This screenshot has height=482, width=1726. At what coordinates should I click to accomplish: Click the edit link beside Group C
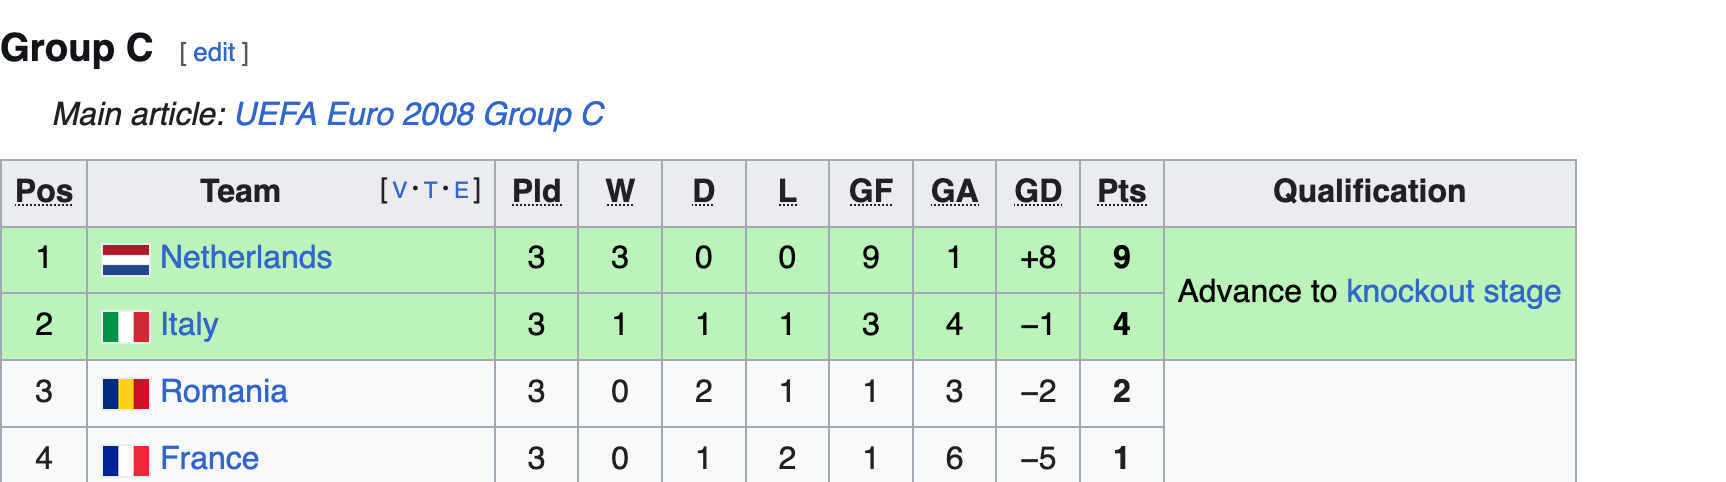pos(214,53)
